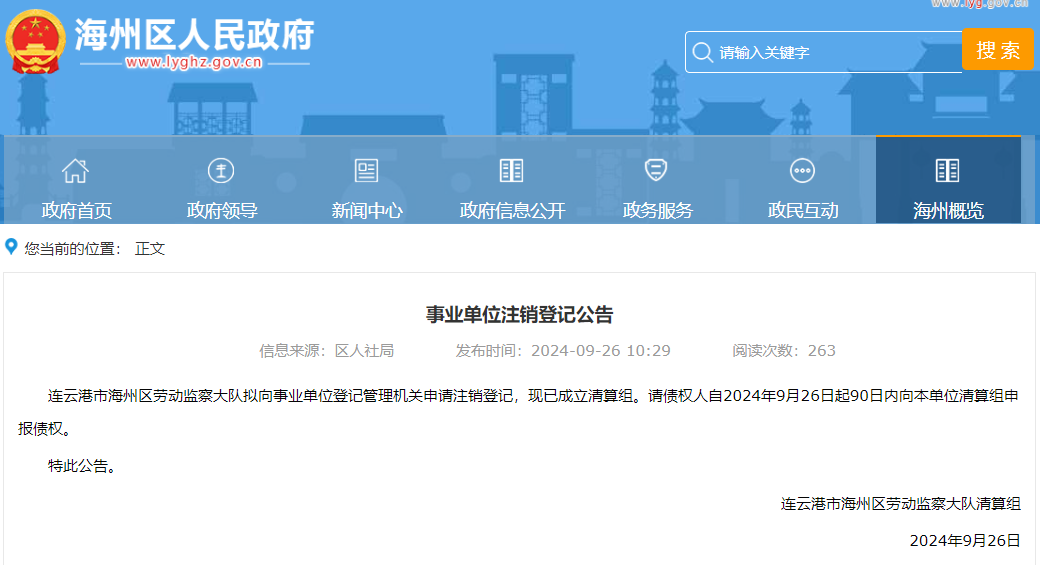Click the 信息来源：区人社局 text
The height and width of the screenshot is (565, 1040).
pos(326,351)
